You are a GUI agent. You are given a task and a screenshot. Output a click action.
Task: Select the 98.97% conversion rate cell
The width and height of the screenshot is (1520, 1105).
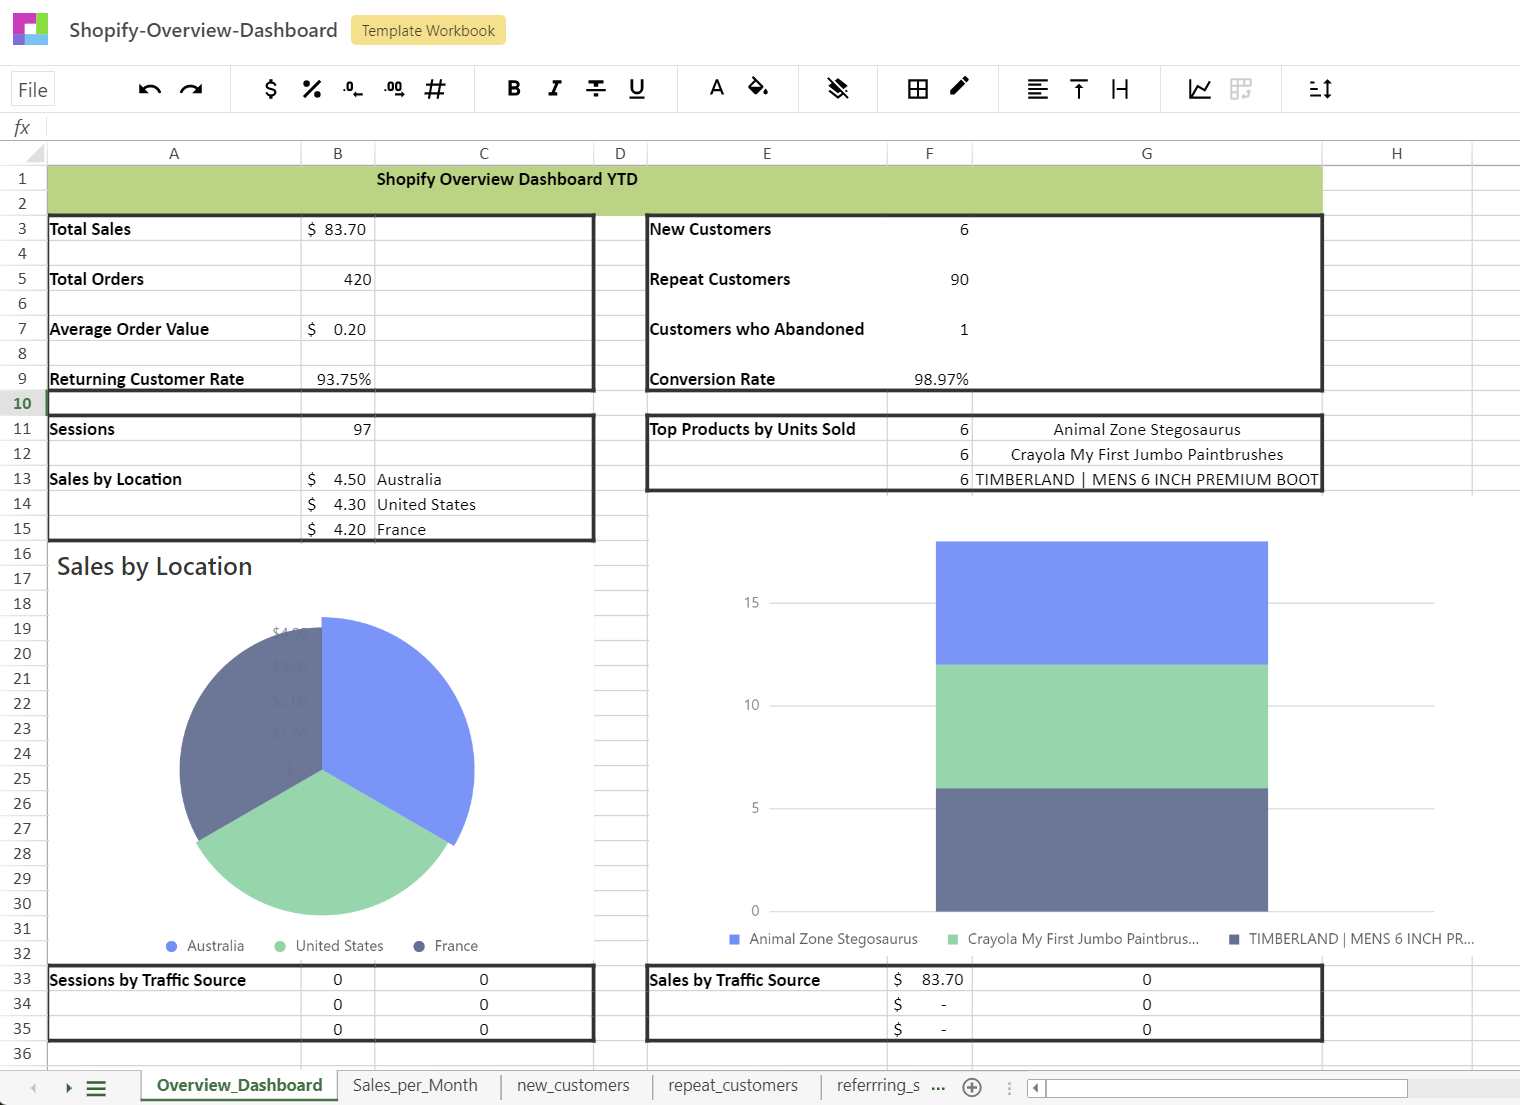[x=929, y=379]
